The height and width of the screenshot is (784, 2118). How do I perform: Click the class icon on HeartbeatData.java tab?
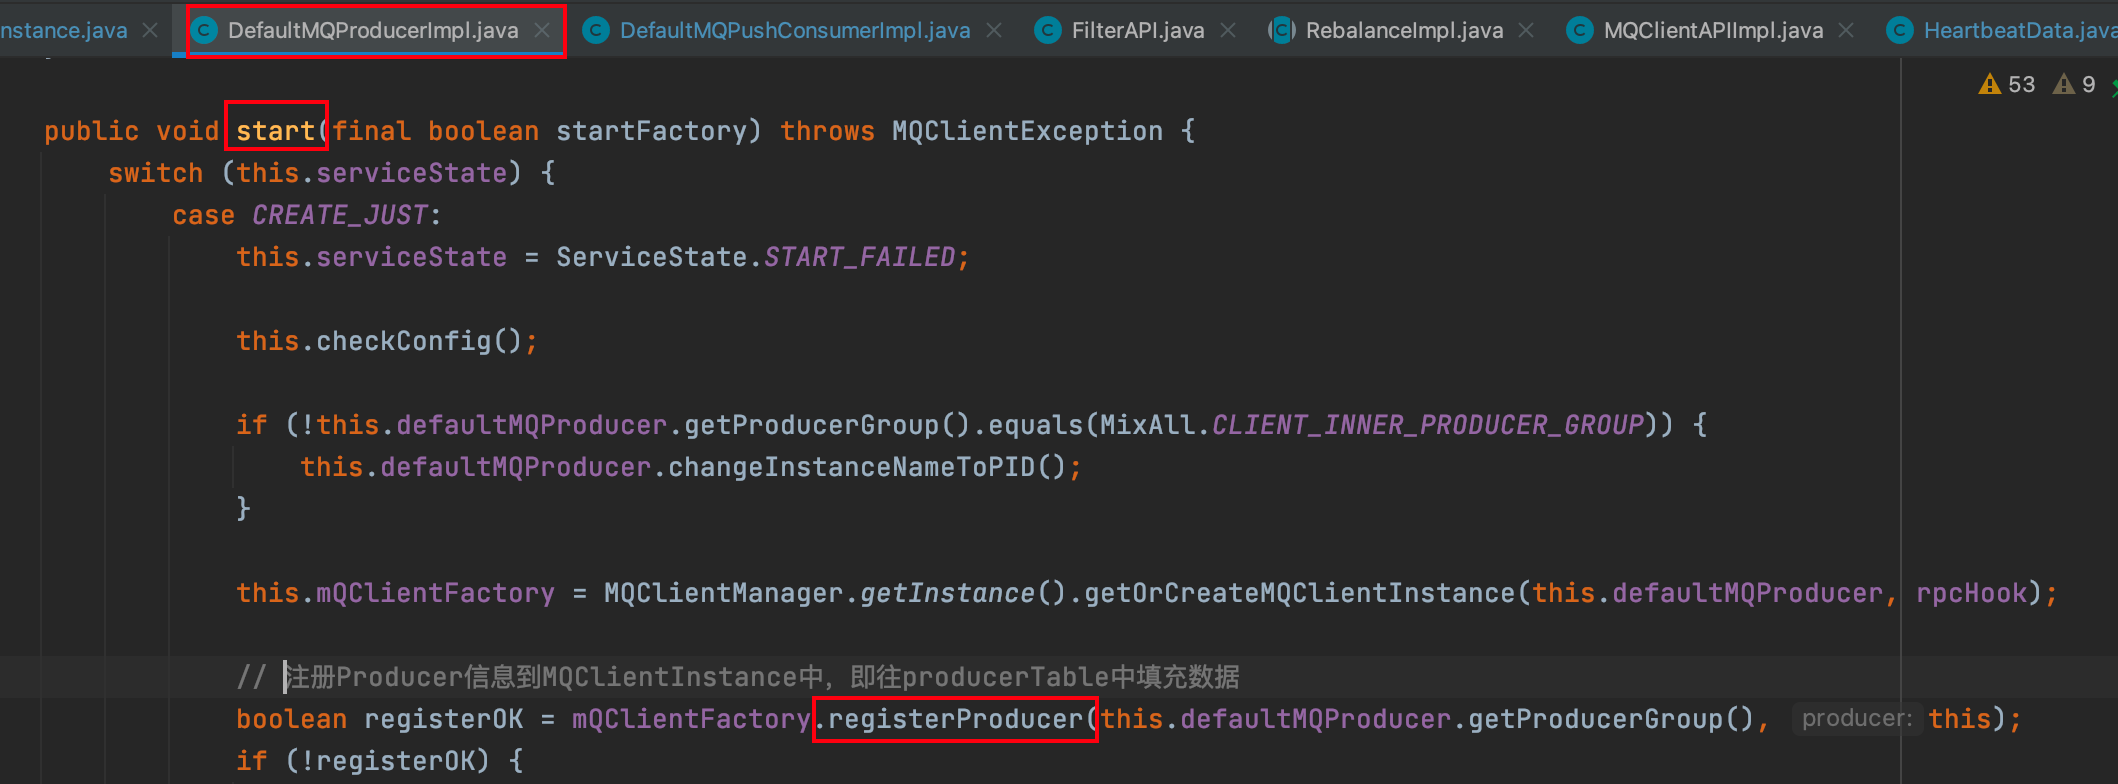pos(1900,31)
